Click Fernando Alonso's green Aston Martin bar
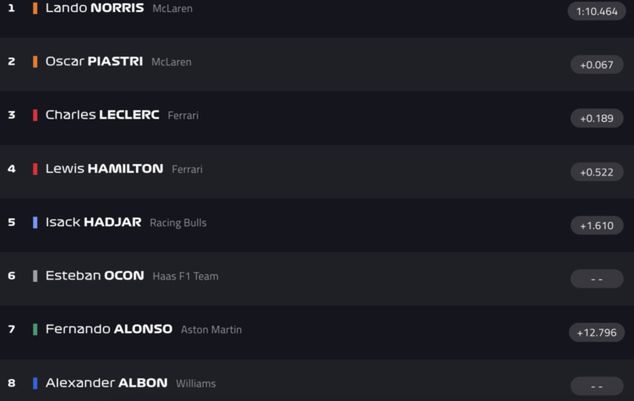The image size is (634, 401). 35,329
